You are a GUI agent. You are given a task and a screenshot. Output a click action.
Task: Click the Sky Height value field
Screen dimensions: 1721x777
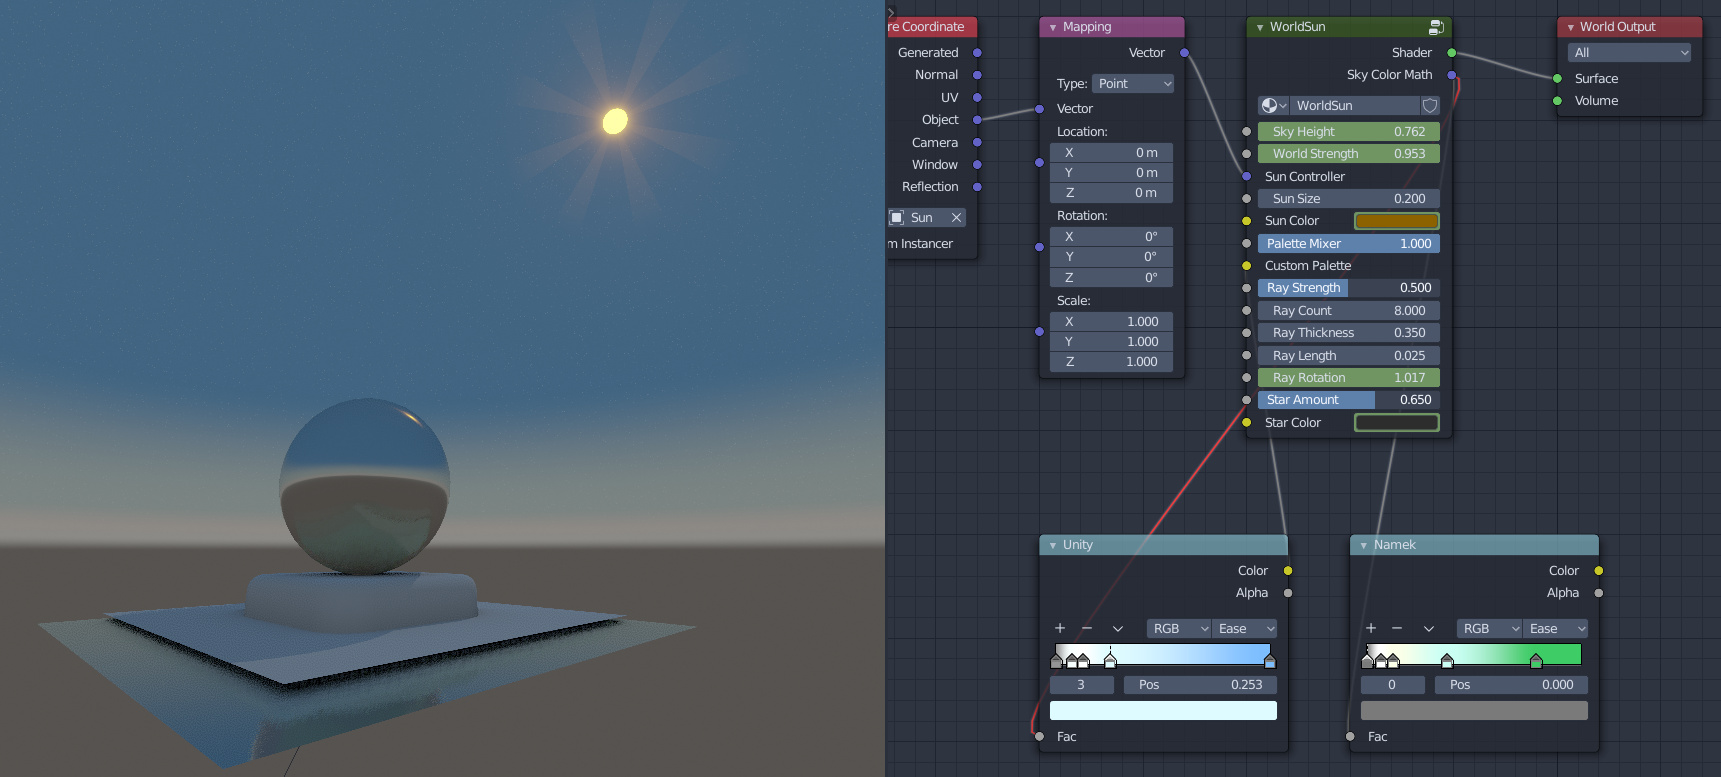point(1349,132)
